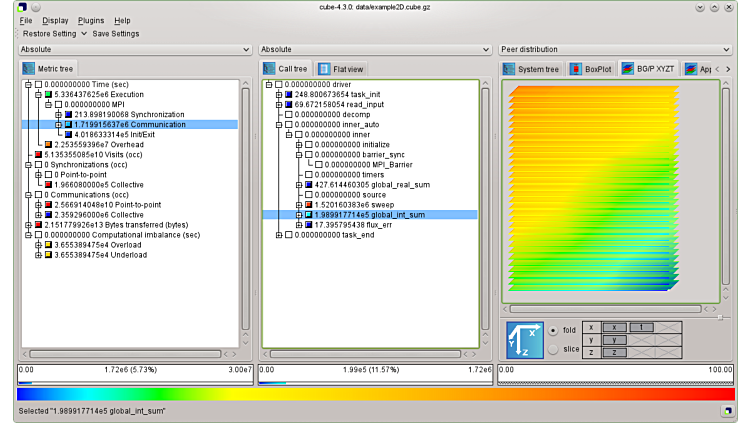
Task: Open the metric tree Absolute dropdown
Action: [x=134, y=49]
